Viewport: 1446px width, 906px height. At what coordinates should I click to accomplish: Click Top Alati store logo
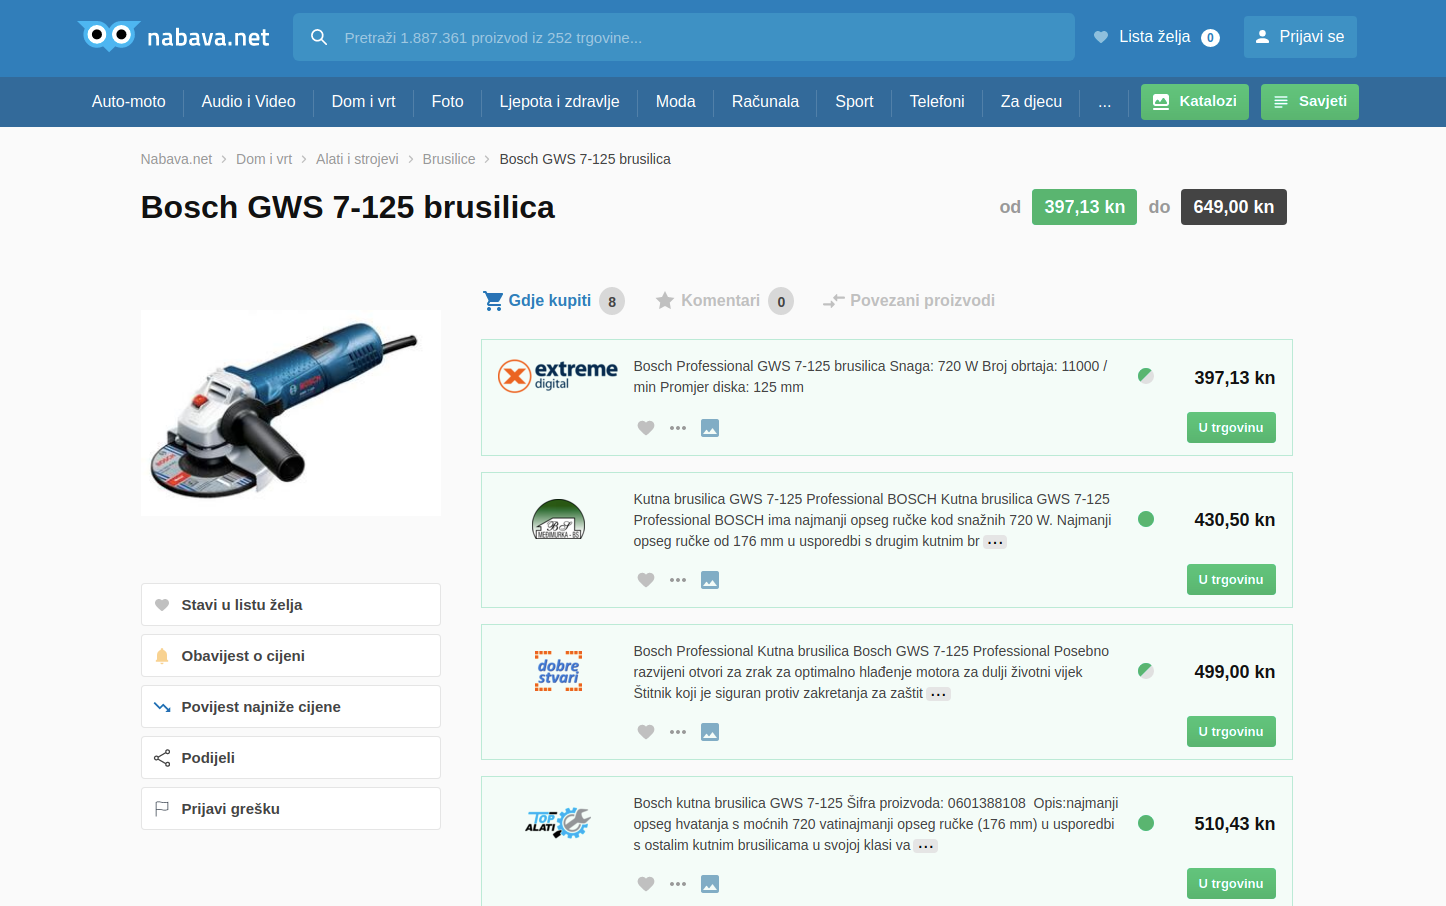tap(558, 823)
